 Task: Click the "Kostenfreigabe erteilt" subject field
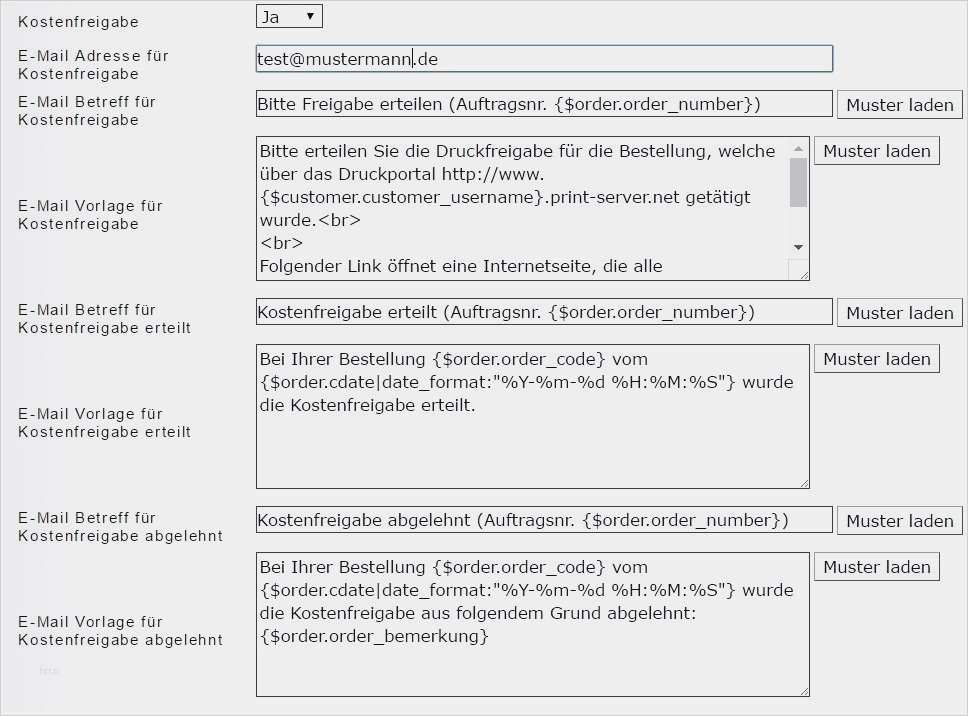544,311
